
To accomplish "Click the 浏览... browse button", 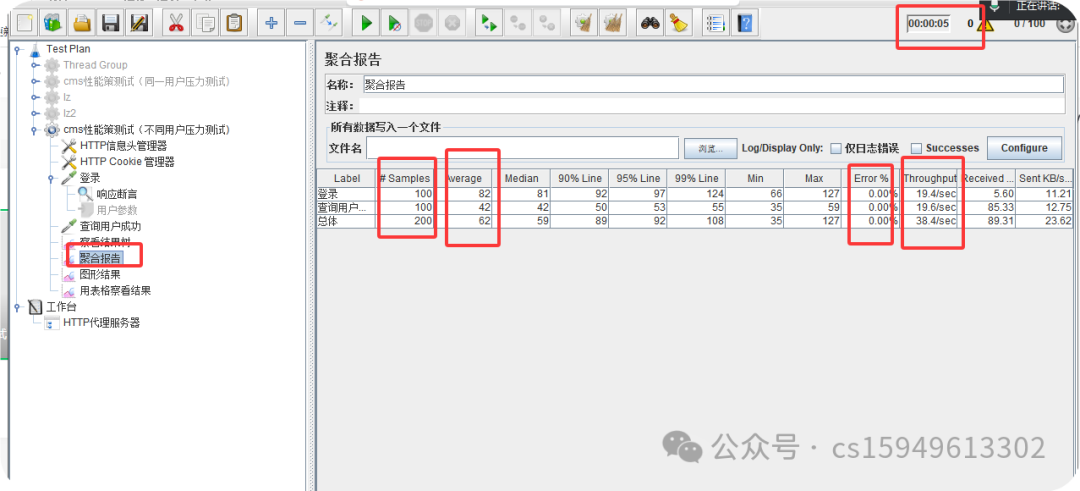I will coord(710,148).
